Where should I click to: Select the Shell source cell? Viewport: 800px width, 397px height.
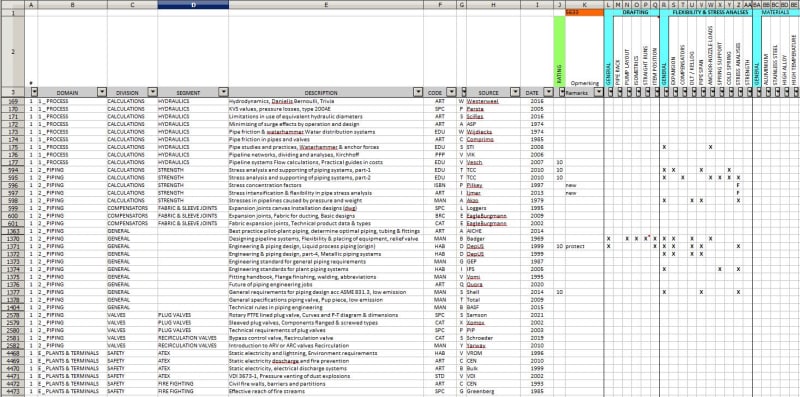pos(493,292)
